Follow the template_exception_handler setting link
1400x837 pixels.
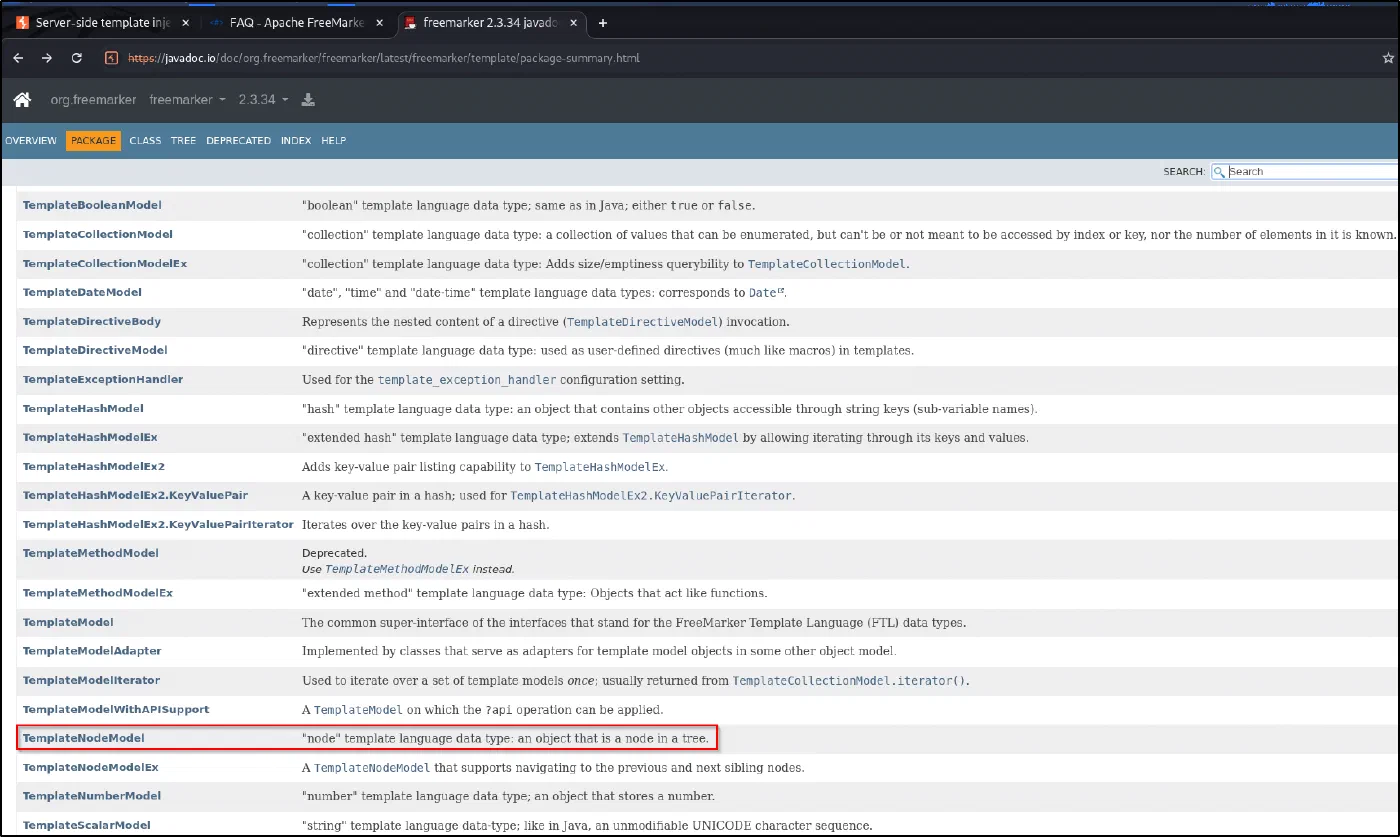[467, 380]
